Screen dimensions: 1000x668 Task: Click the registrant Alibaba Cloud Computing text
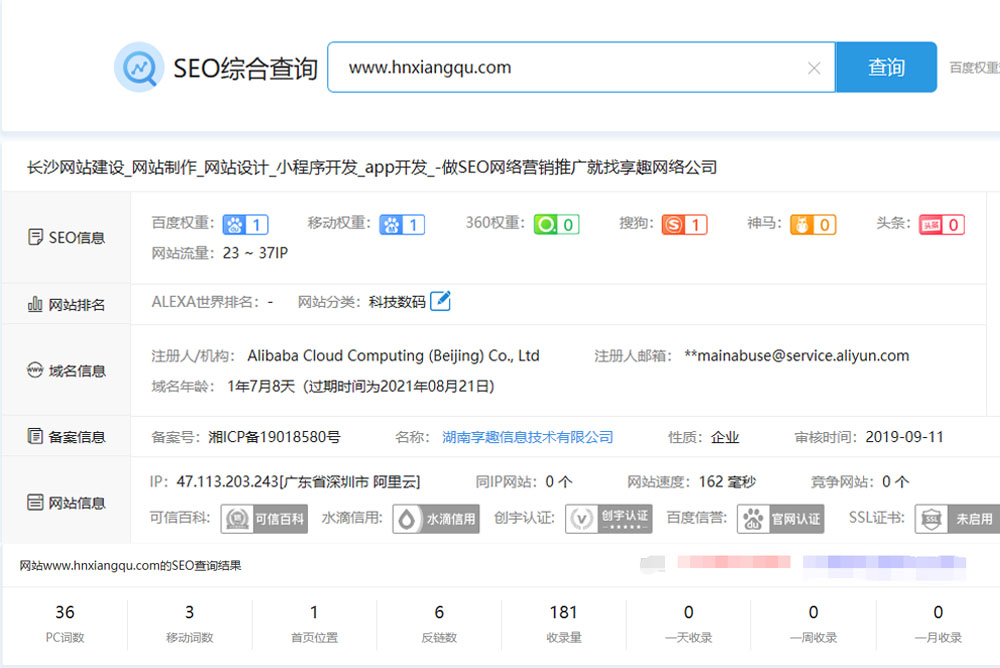point(393,355)
